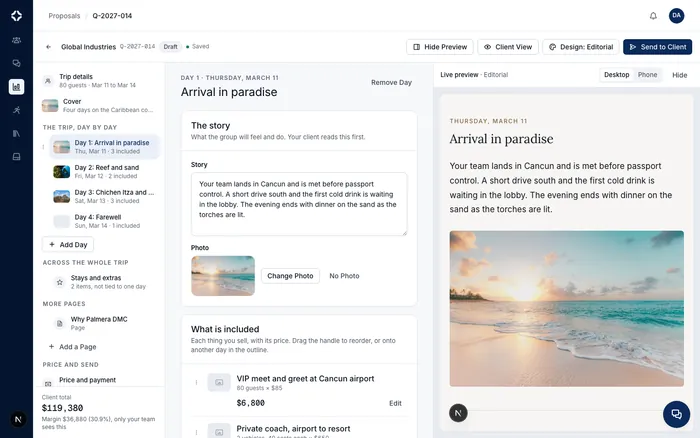700x438 pixels.
Task: Click the $6,800 price value
Action: (x=250, y=403)
